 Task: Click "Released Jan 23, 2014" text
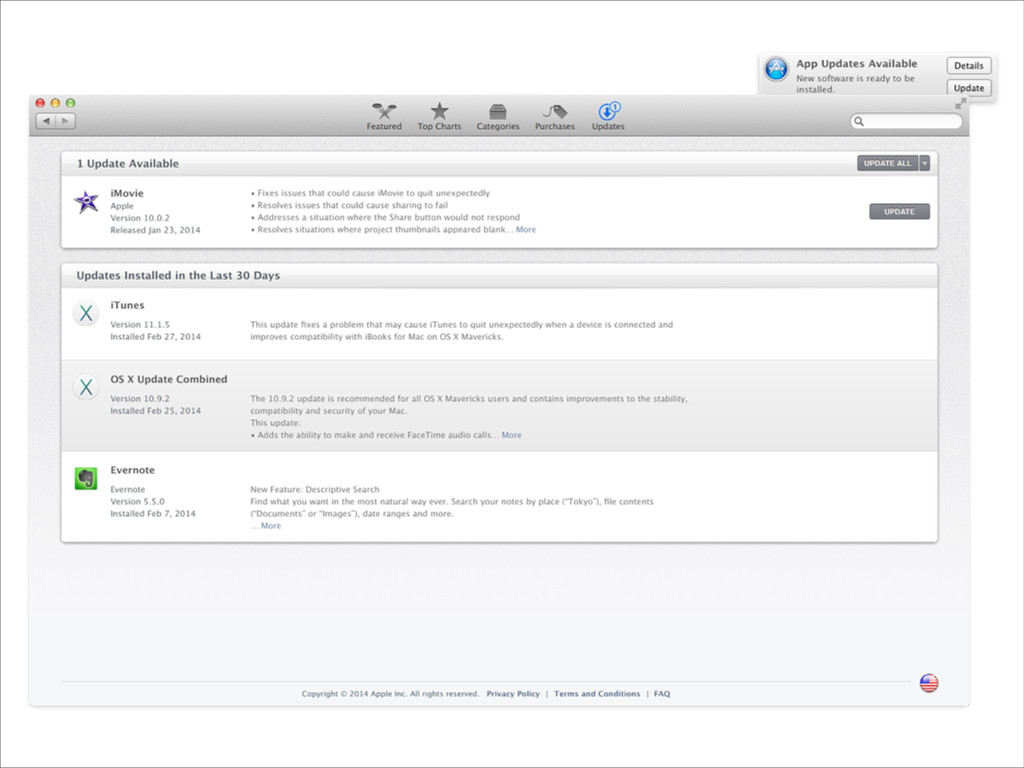[x=155, y=230]
